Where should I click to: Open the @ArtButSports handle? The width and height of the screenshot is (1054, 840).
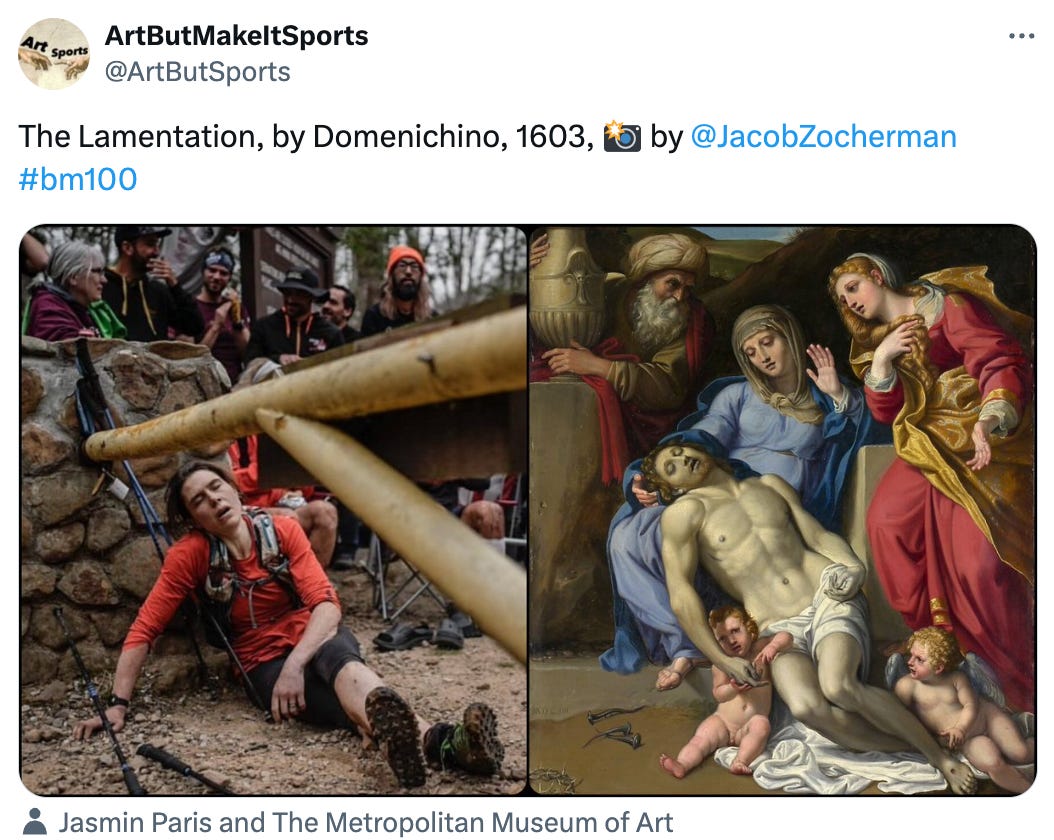198,72
